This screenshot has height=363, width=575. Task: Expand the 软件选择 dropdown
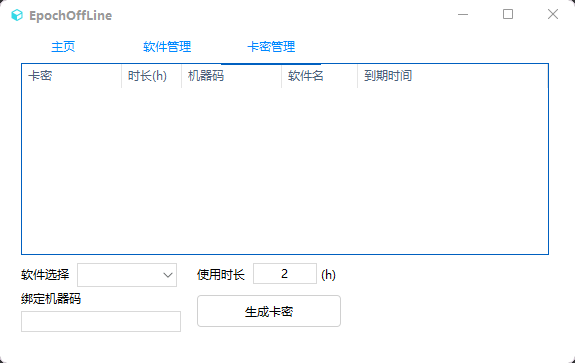[x=127, y=275]
